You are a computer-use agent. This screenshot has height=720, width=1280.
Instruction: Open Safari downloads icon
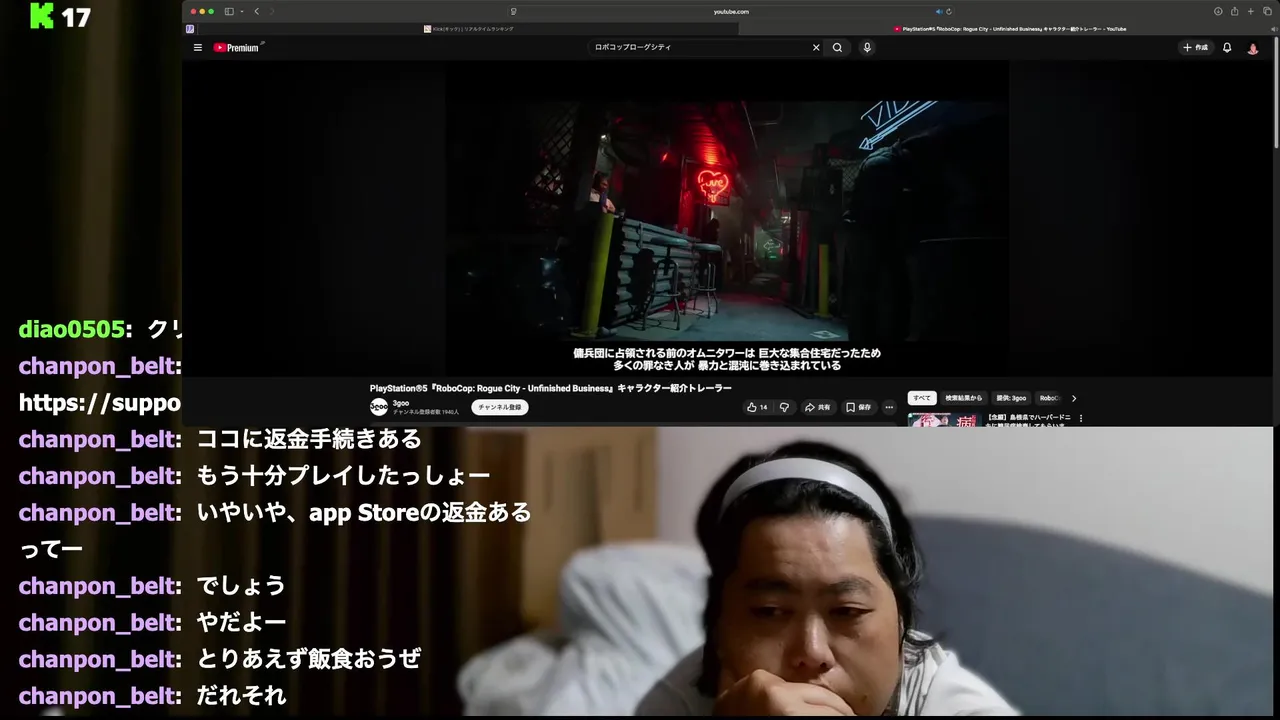(1218, 11)
